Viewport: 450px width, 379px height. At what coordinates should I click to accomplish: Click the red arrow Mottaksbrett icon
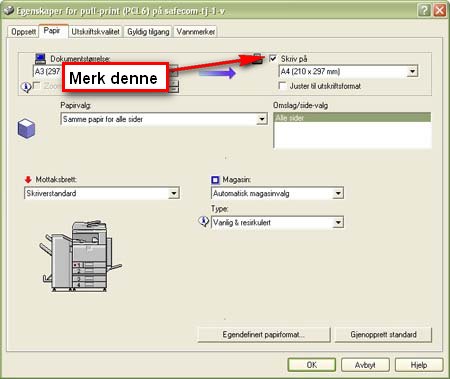pos(28,180)
